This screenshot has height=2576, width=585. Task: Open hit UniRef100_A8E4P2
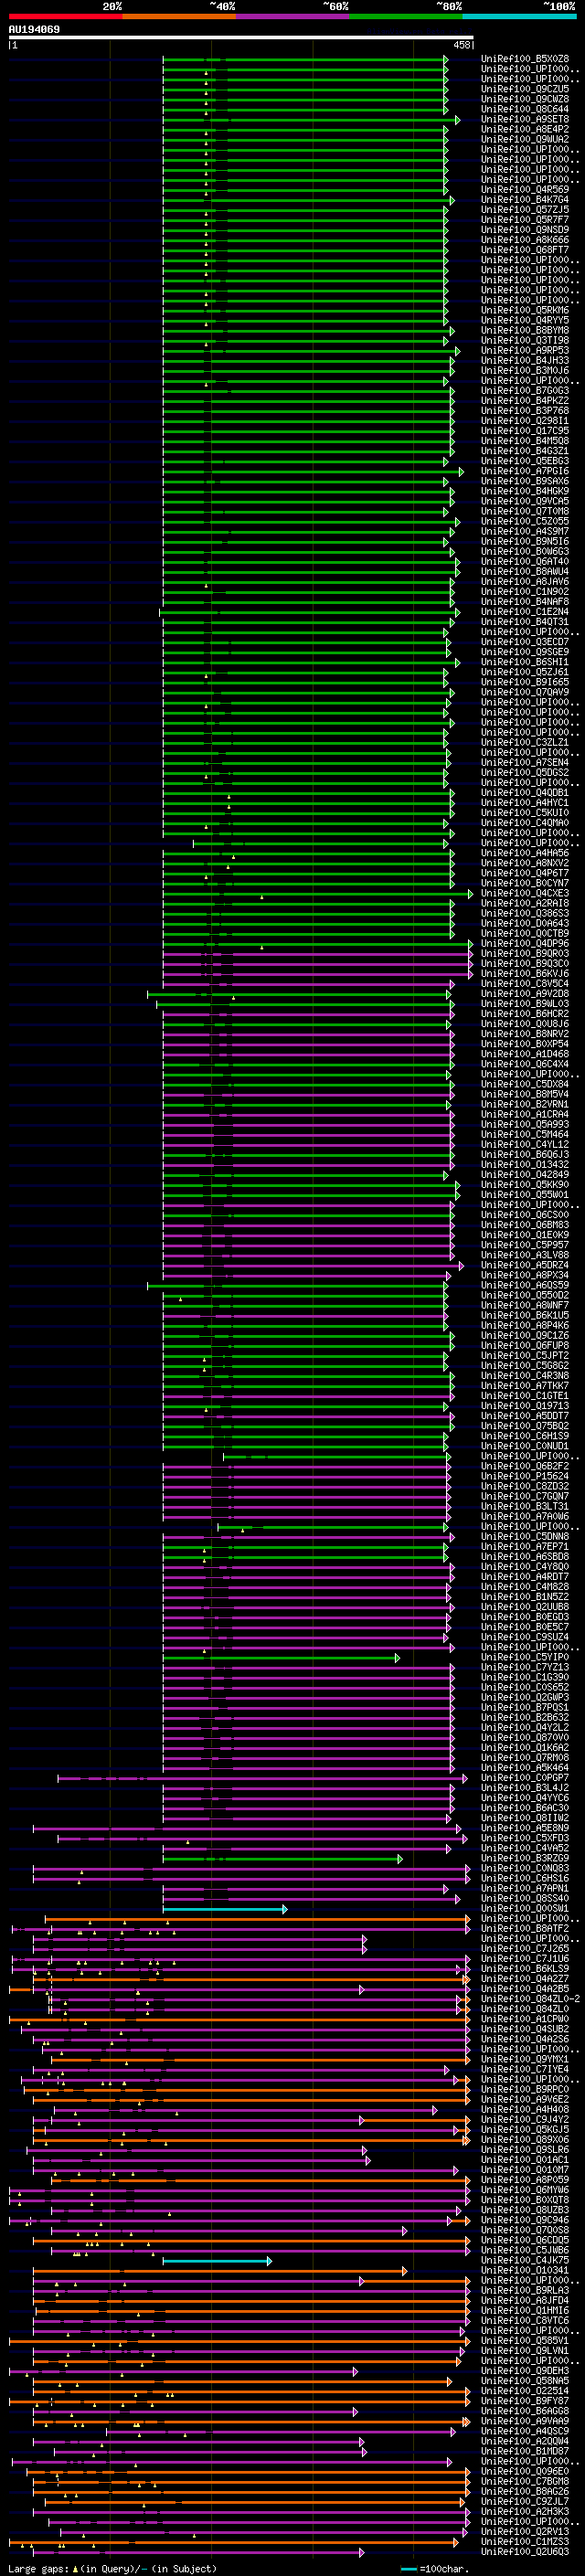tap(525, 129)
